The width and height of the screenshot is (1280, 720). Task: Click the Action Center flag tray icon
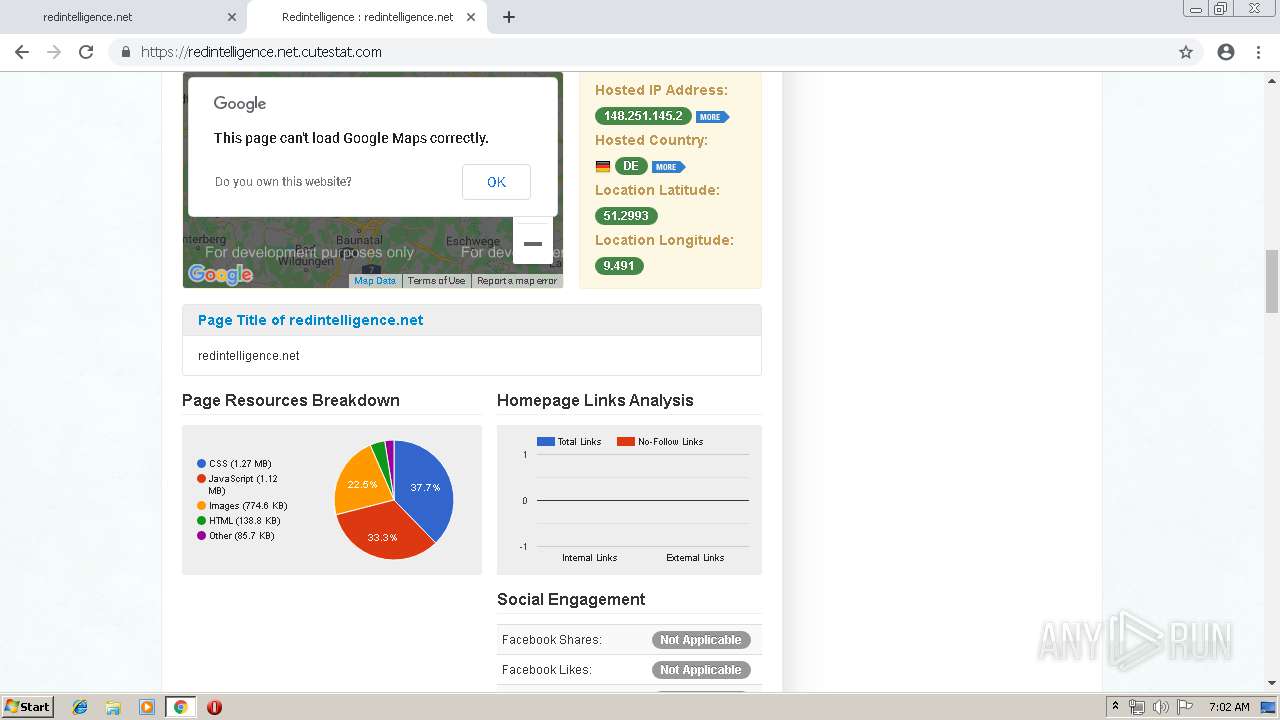1185,707
